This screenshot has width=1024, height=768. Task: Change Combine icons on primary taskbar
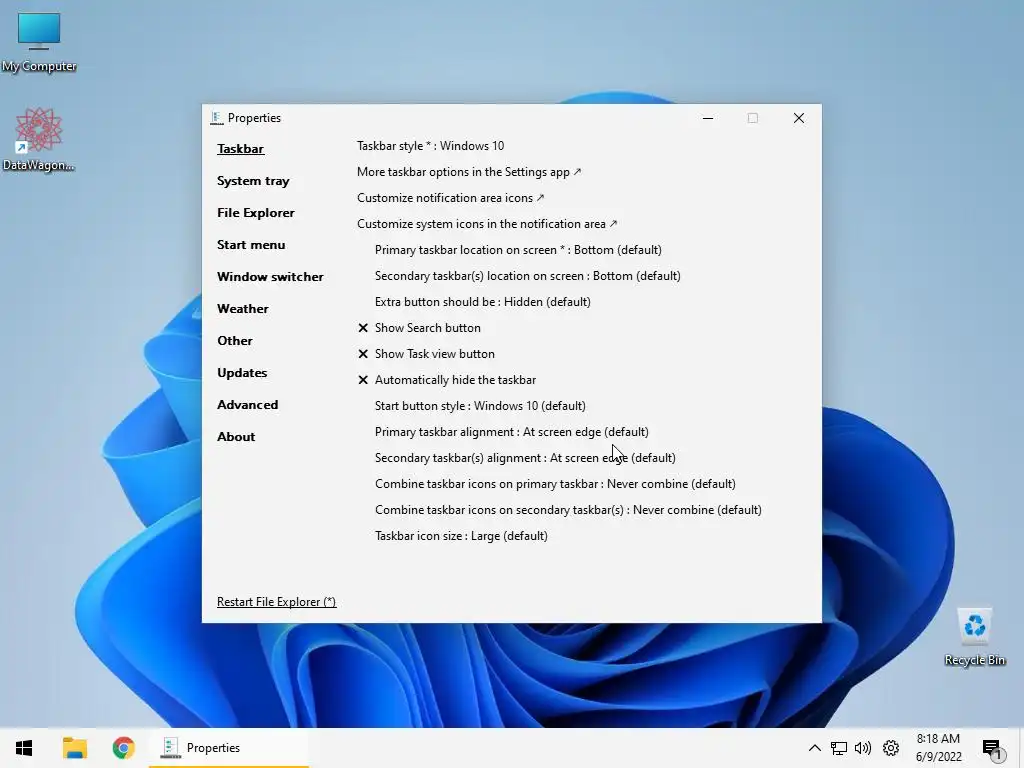[555, 484]
